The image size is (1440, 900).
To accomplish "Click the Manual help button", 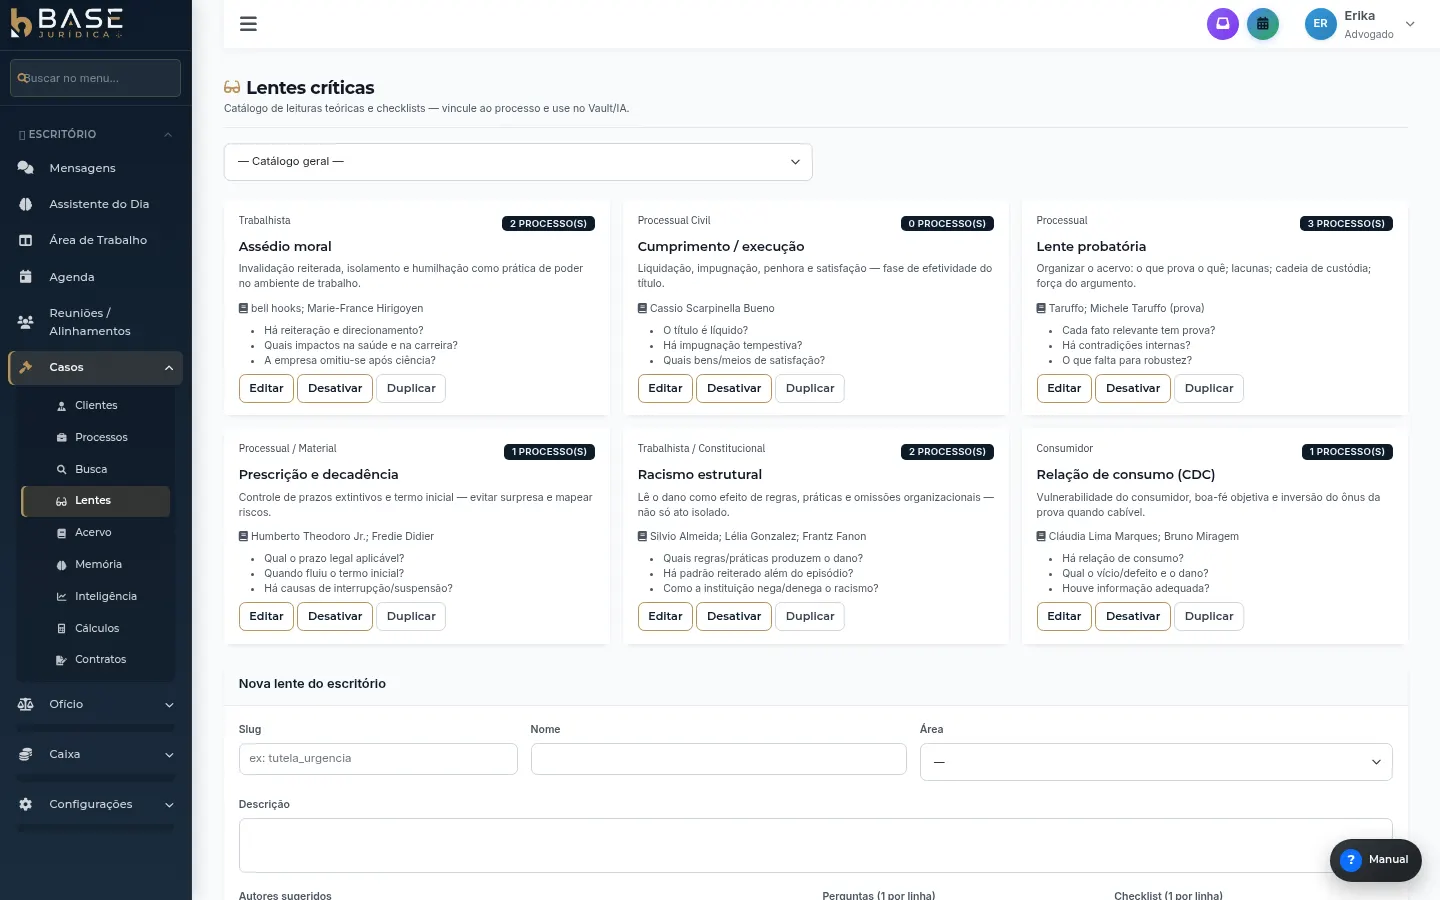I will click(1376, 860).
